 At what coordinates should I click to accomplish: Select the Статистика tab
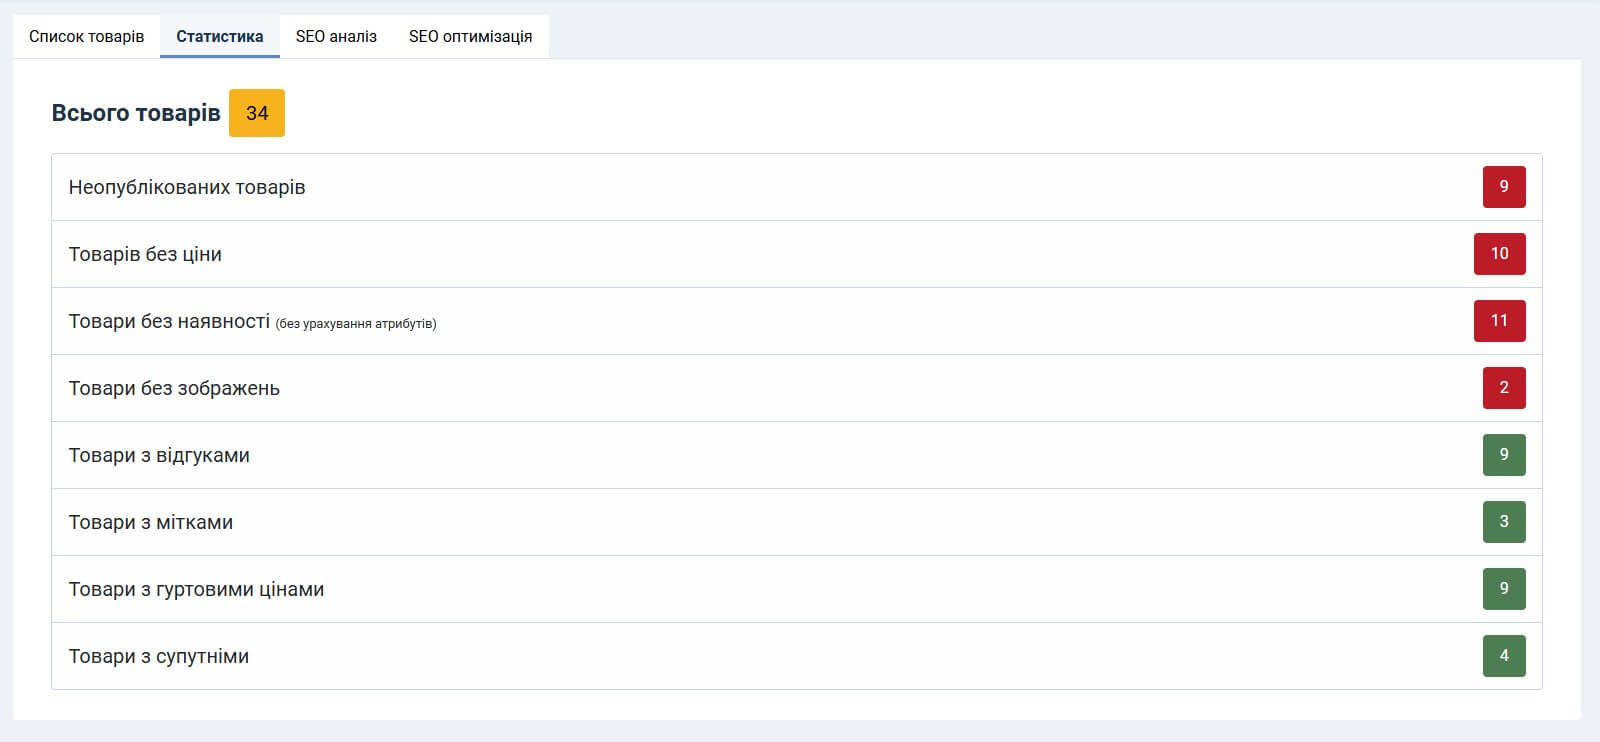219,37
